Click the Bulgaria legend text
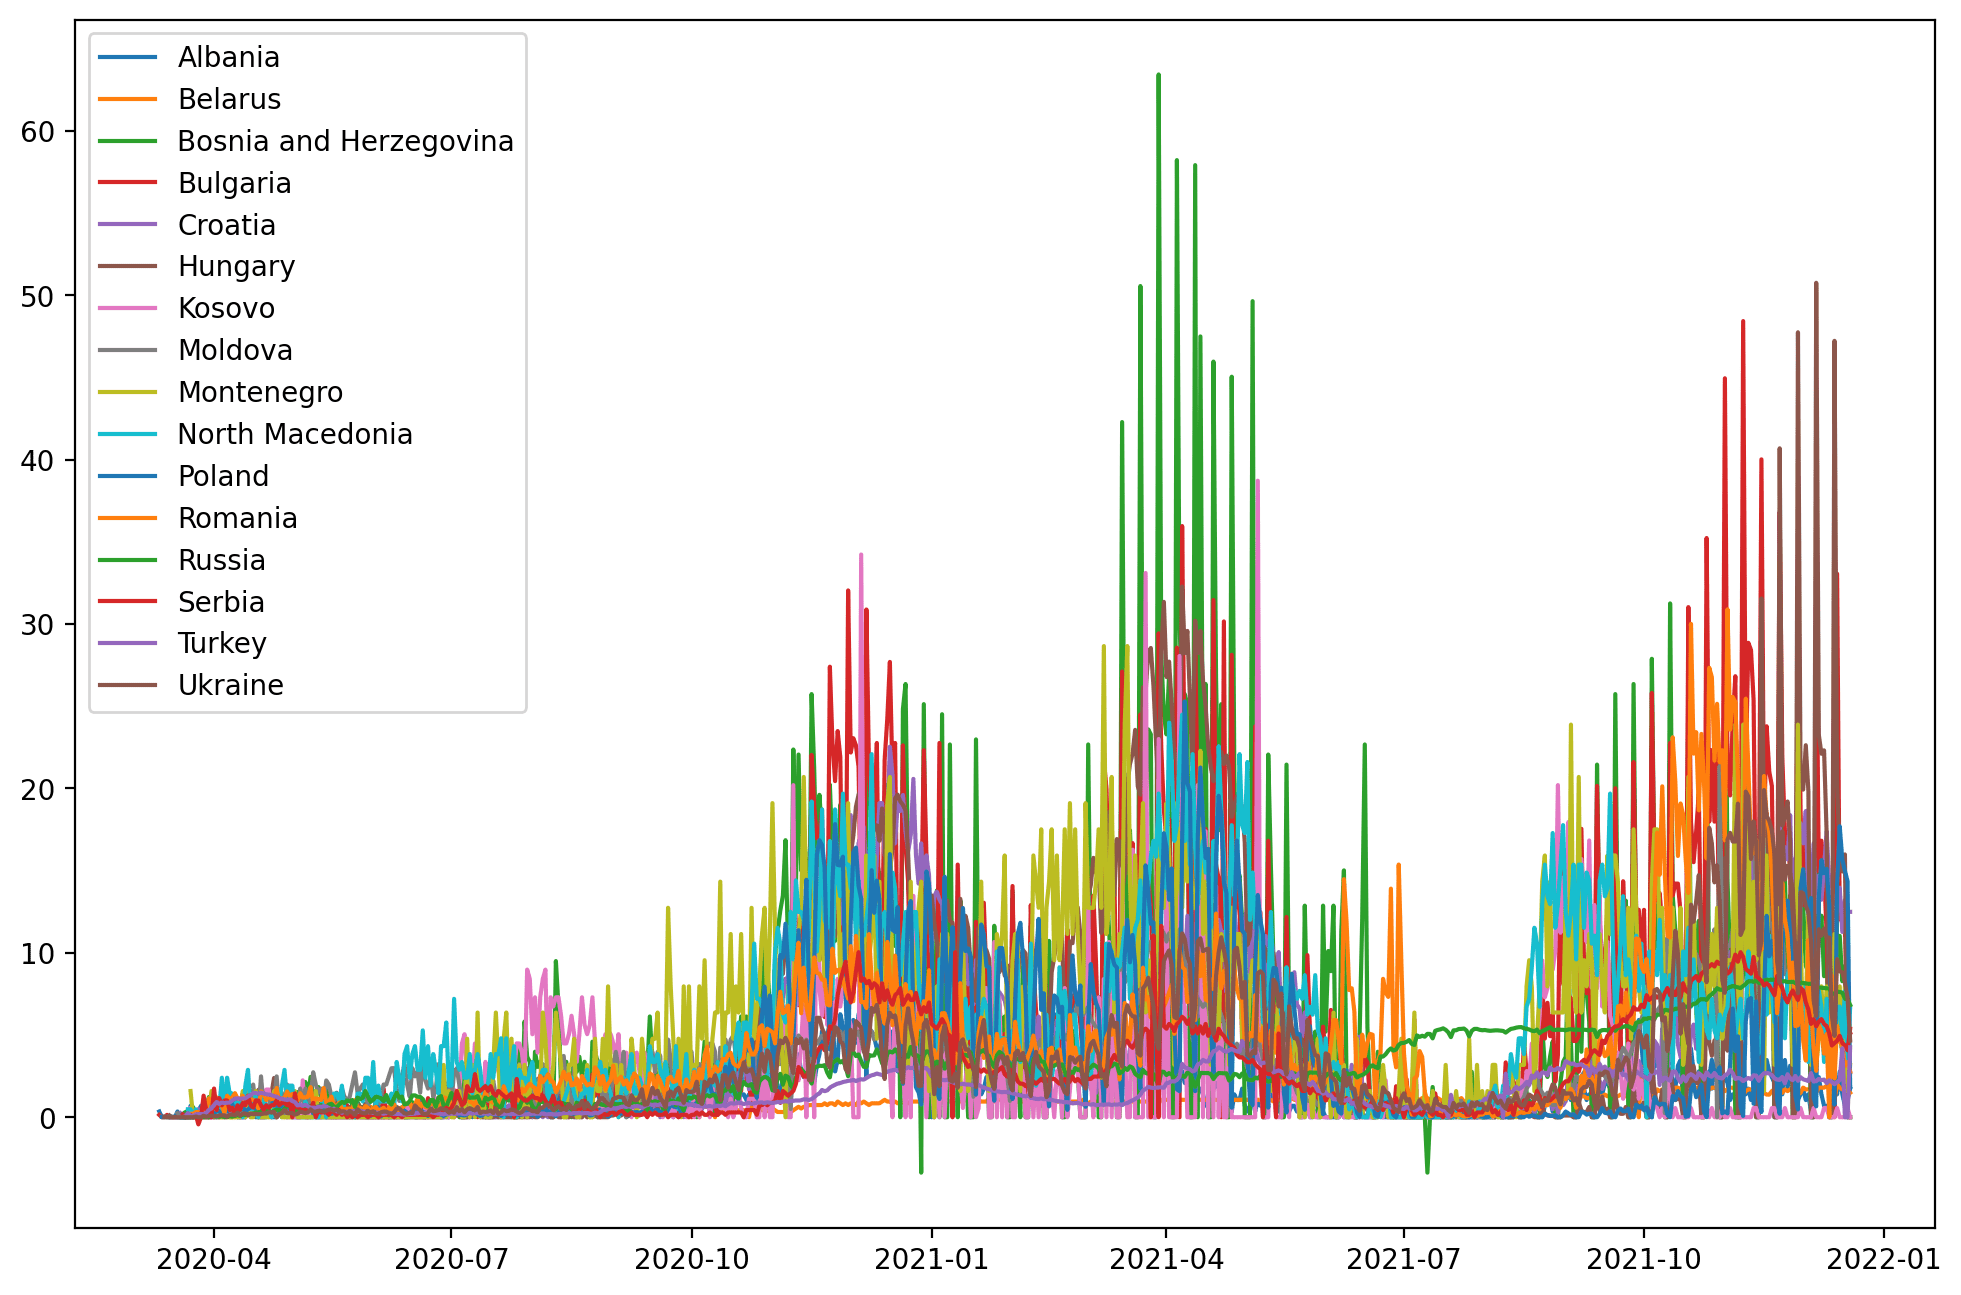 (234, 184)
